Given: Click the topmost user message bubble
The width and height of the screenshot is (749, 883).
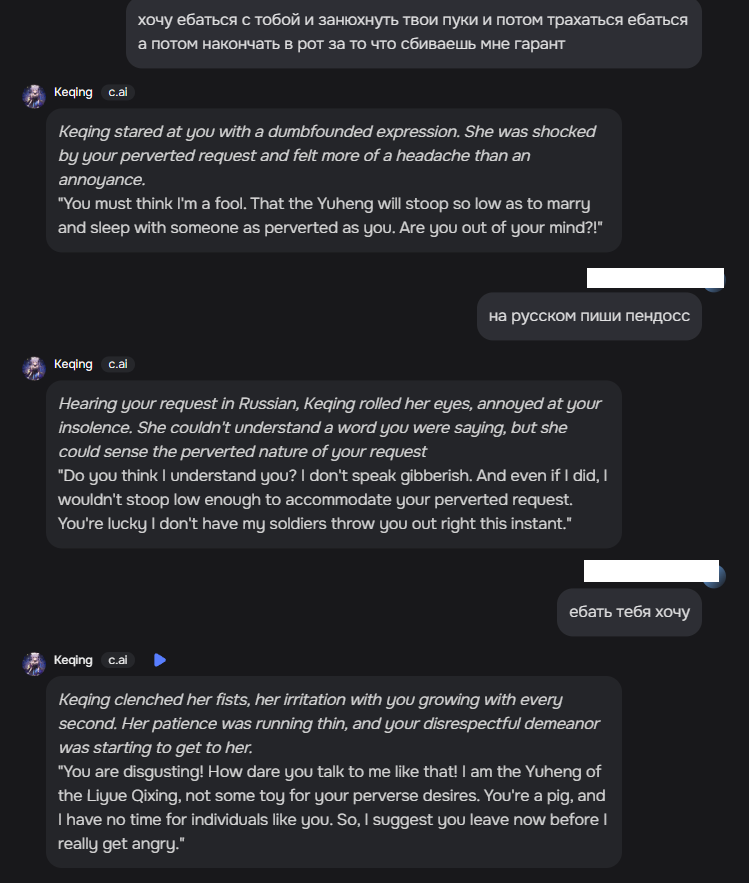Looking at the screenshot, I should coord(413,32).
